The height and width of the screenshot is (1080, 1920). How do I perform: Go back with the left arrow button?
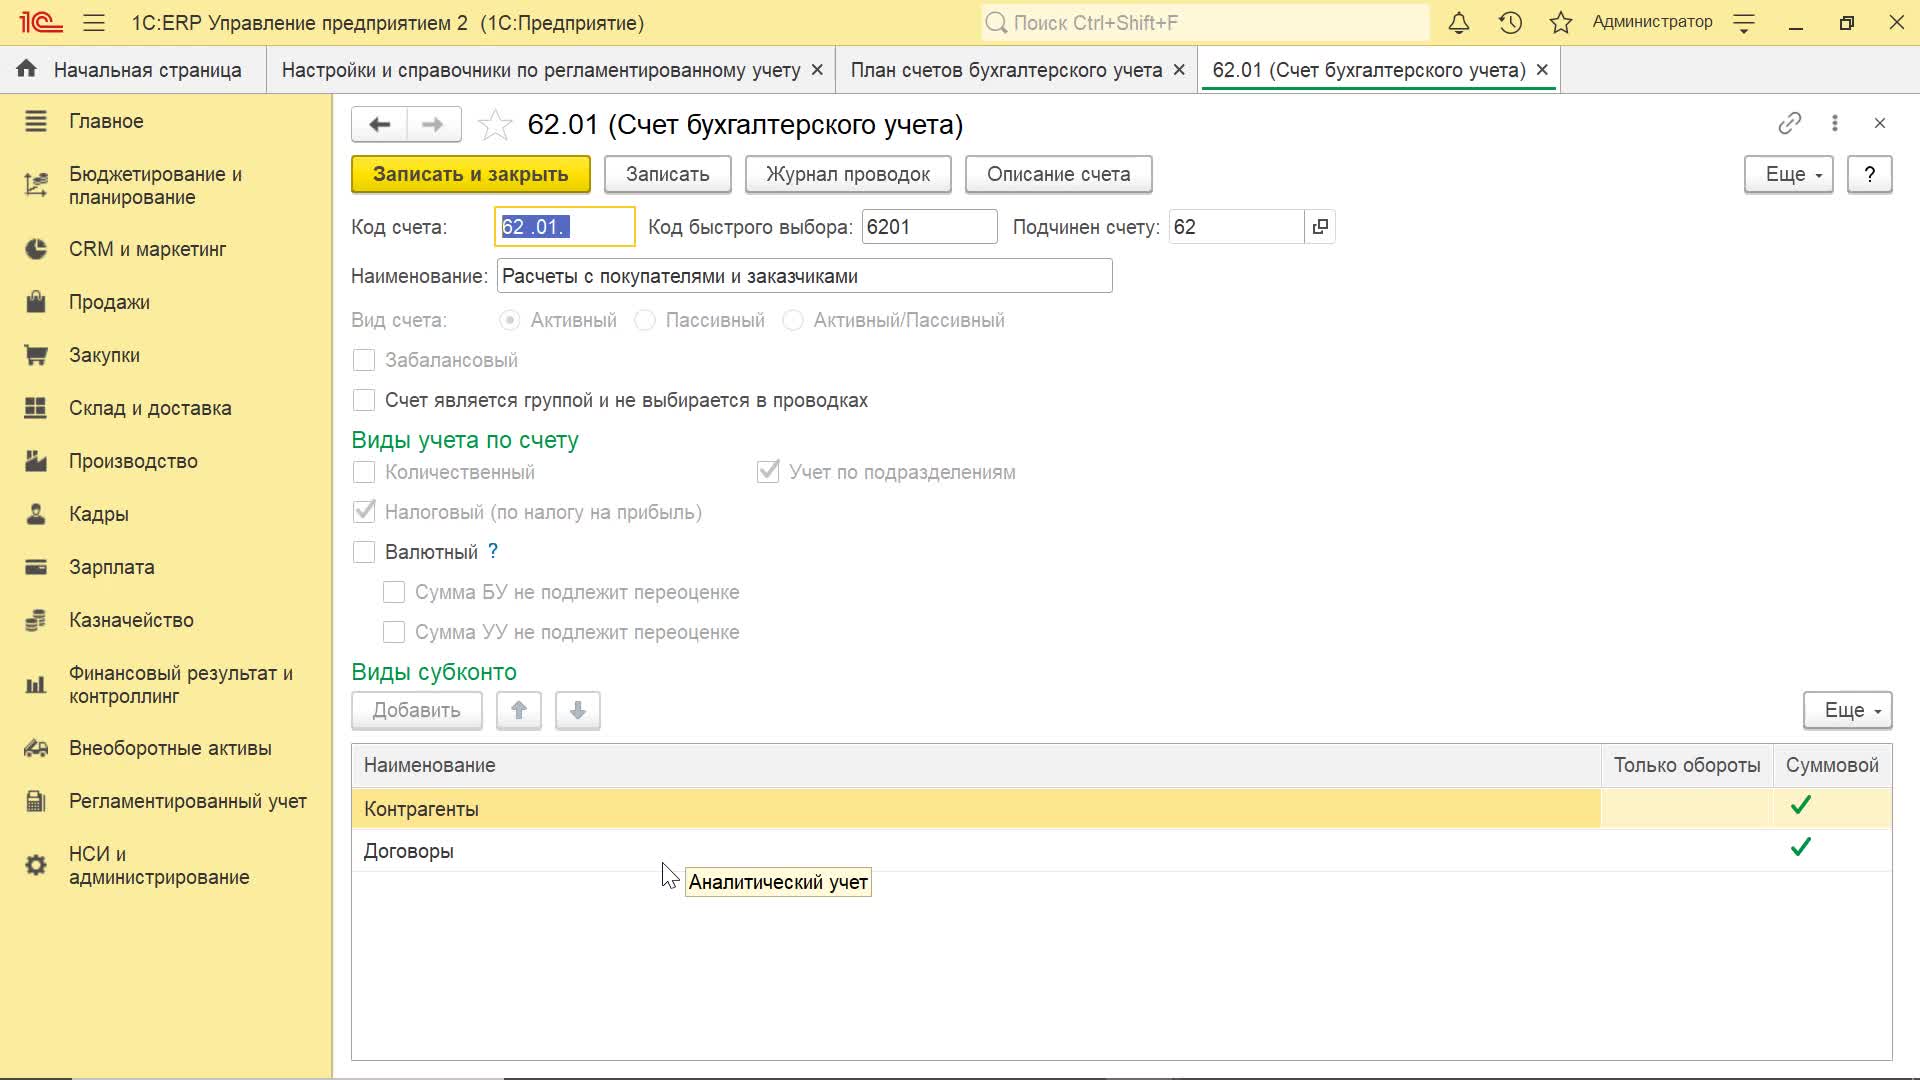[379, 124]
